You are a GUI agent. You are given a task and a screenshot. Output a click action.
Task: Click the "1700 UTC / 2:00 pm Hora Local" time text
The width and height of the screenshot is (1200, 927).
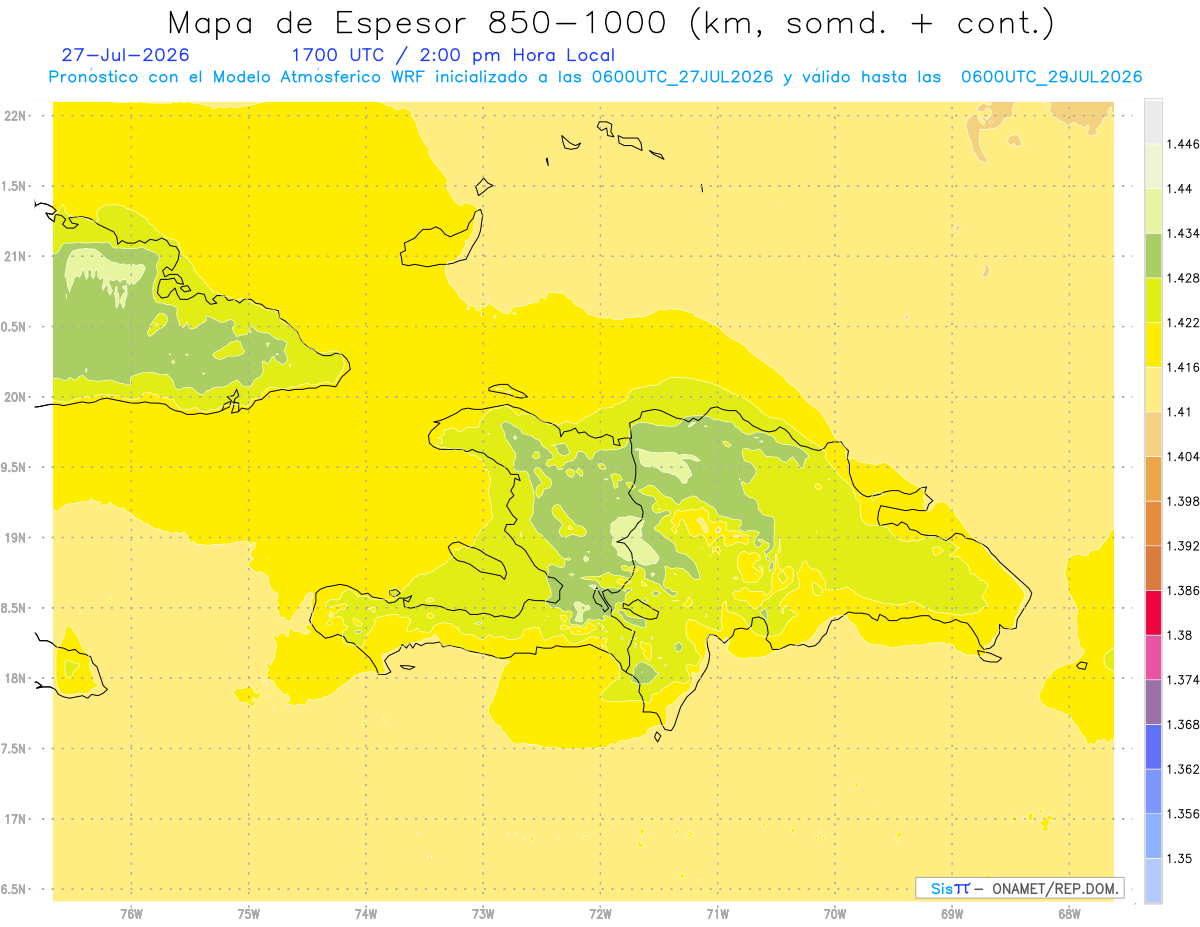453,55
